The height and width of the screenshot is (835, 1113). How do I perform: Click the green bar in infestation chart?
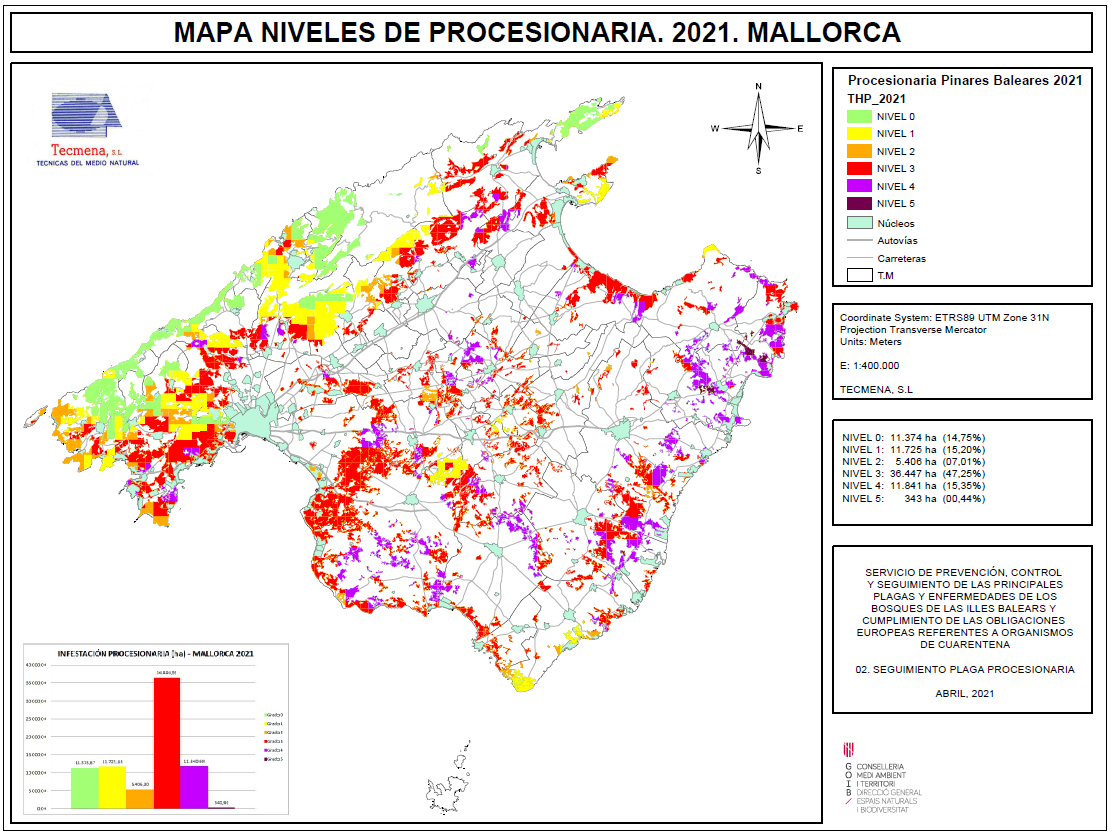click(x=85, y=787)
